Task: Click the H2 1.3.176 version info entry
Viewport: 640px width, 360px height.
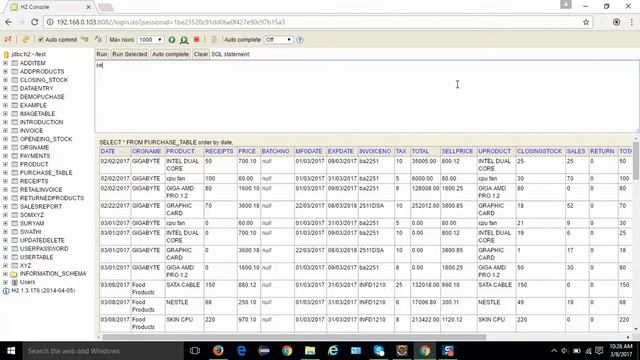Action: click(x=43, y=291)
